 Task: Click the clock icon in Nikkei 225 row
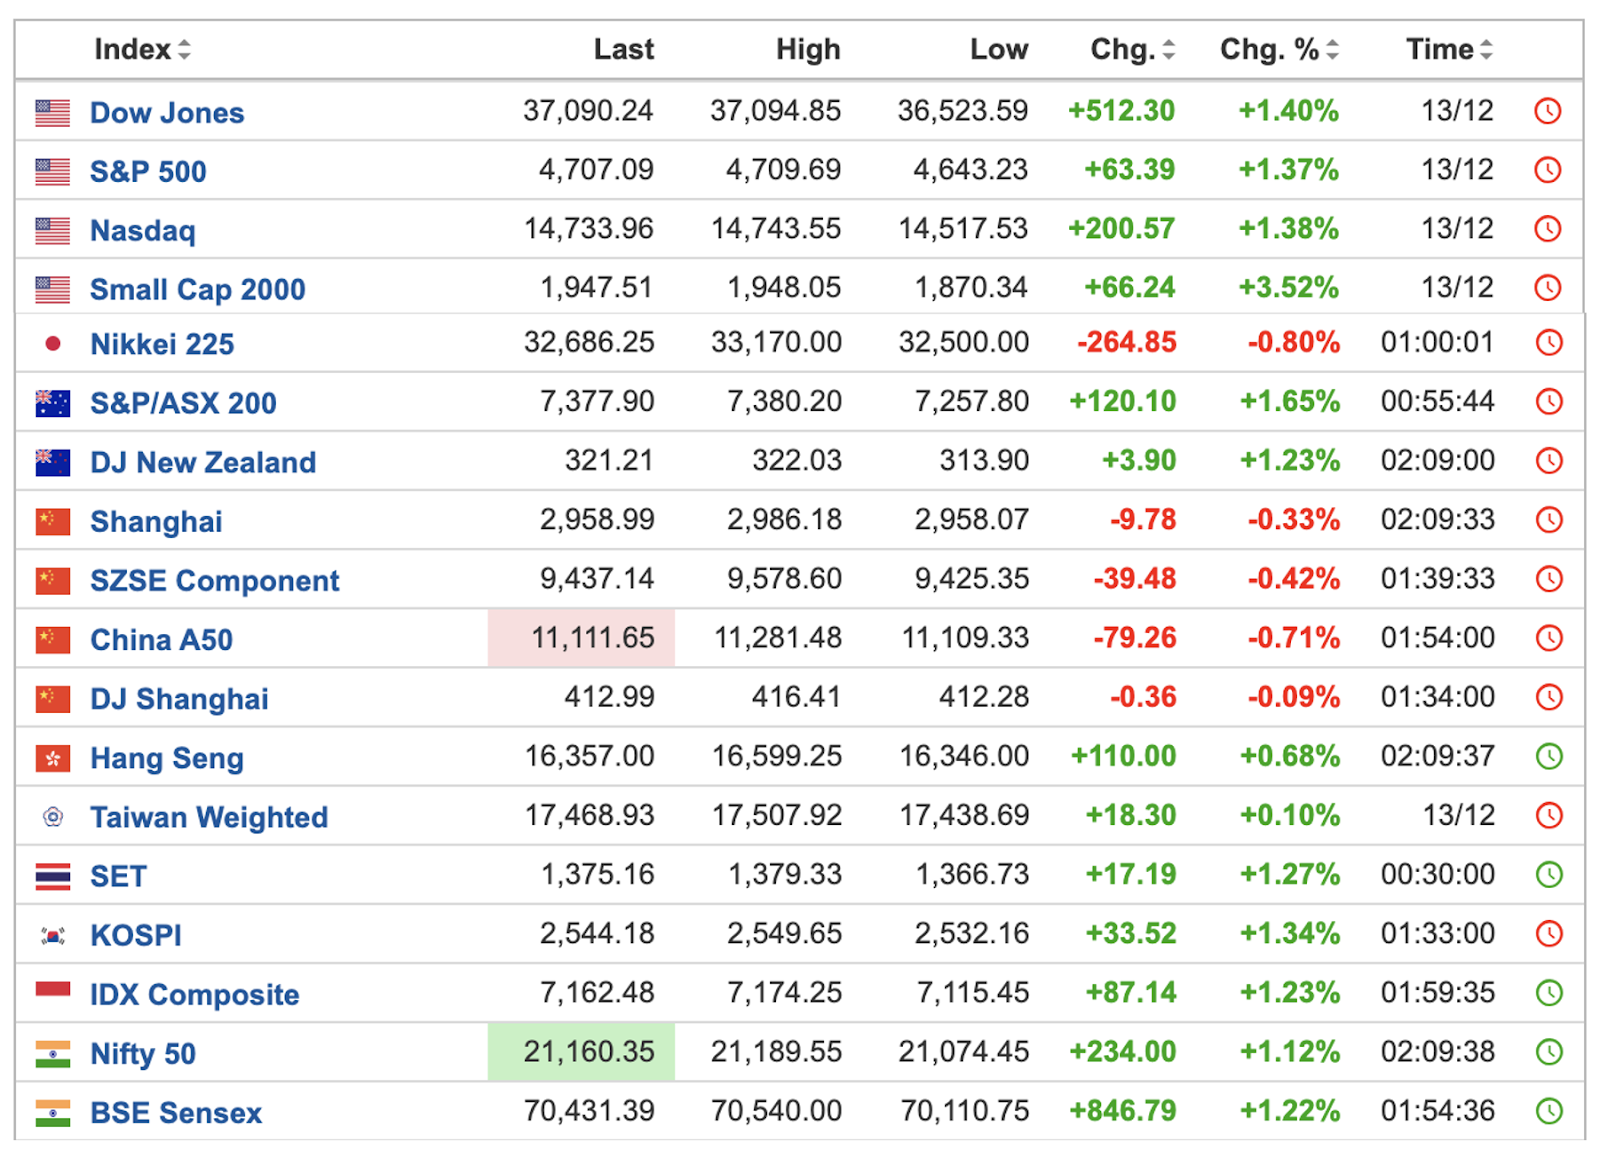tap(1548, 343)
